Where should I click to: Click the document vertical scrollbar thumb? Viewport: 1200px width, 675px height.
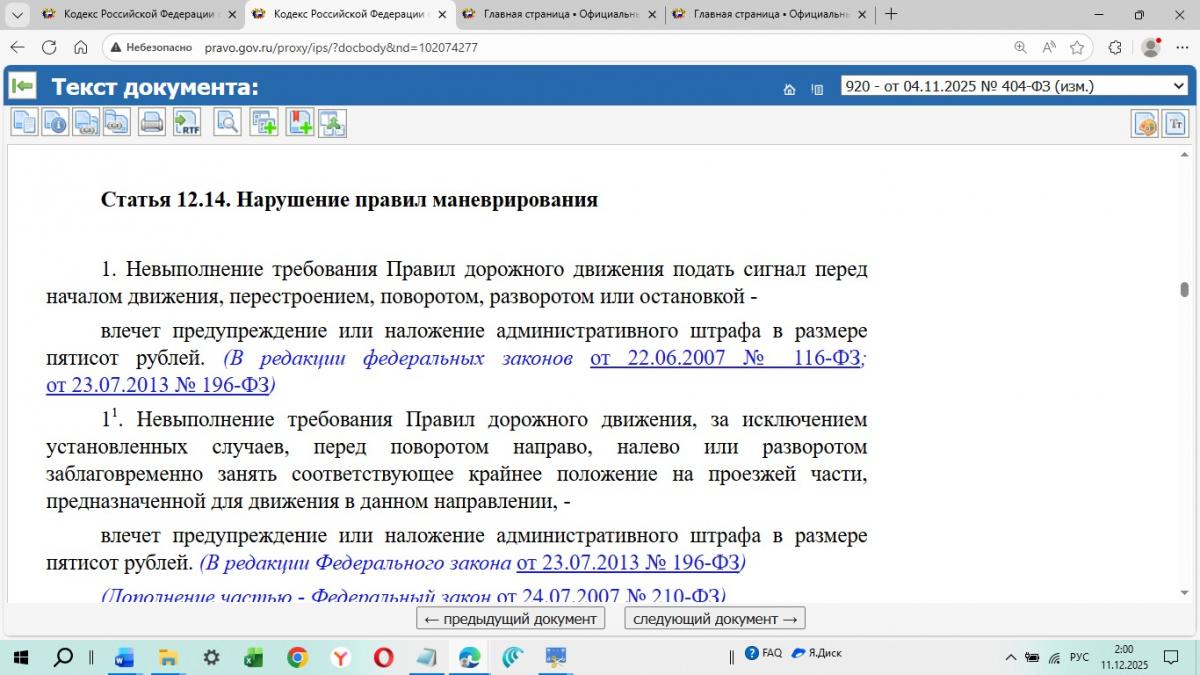coord(1184,291)
